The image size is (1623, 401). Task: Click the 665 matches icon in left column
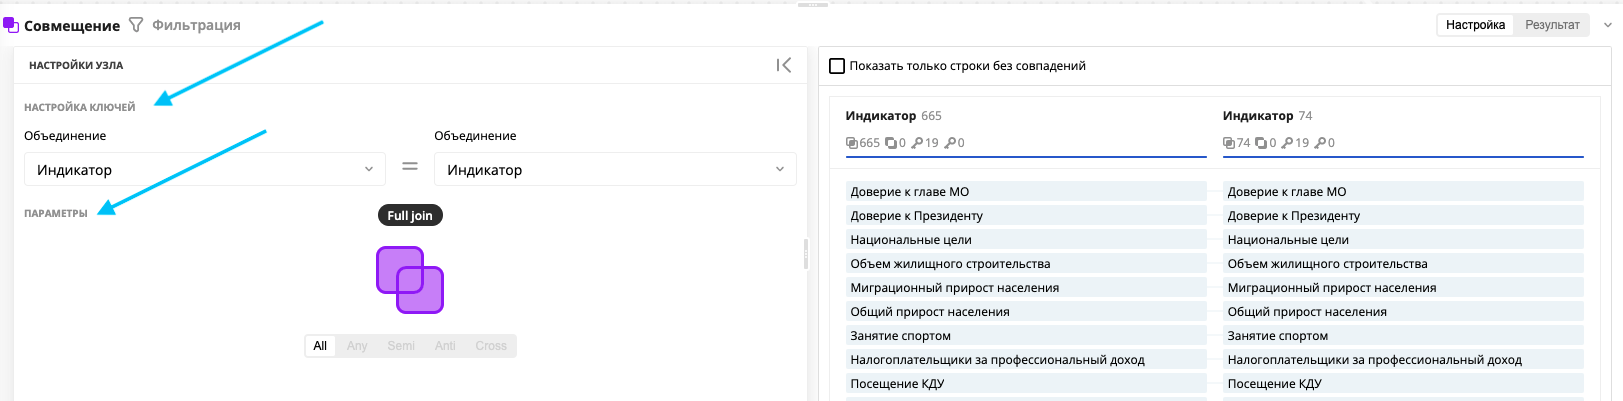coord(852,143)
